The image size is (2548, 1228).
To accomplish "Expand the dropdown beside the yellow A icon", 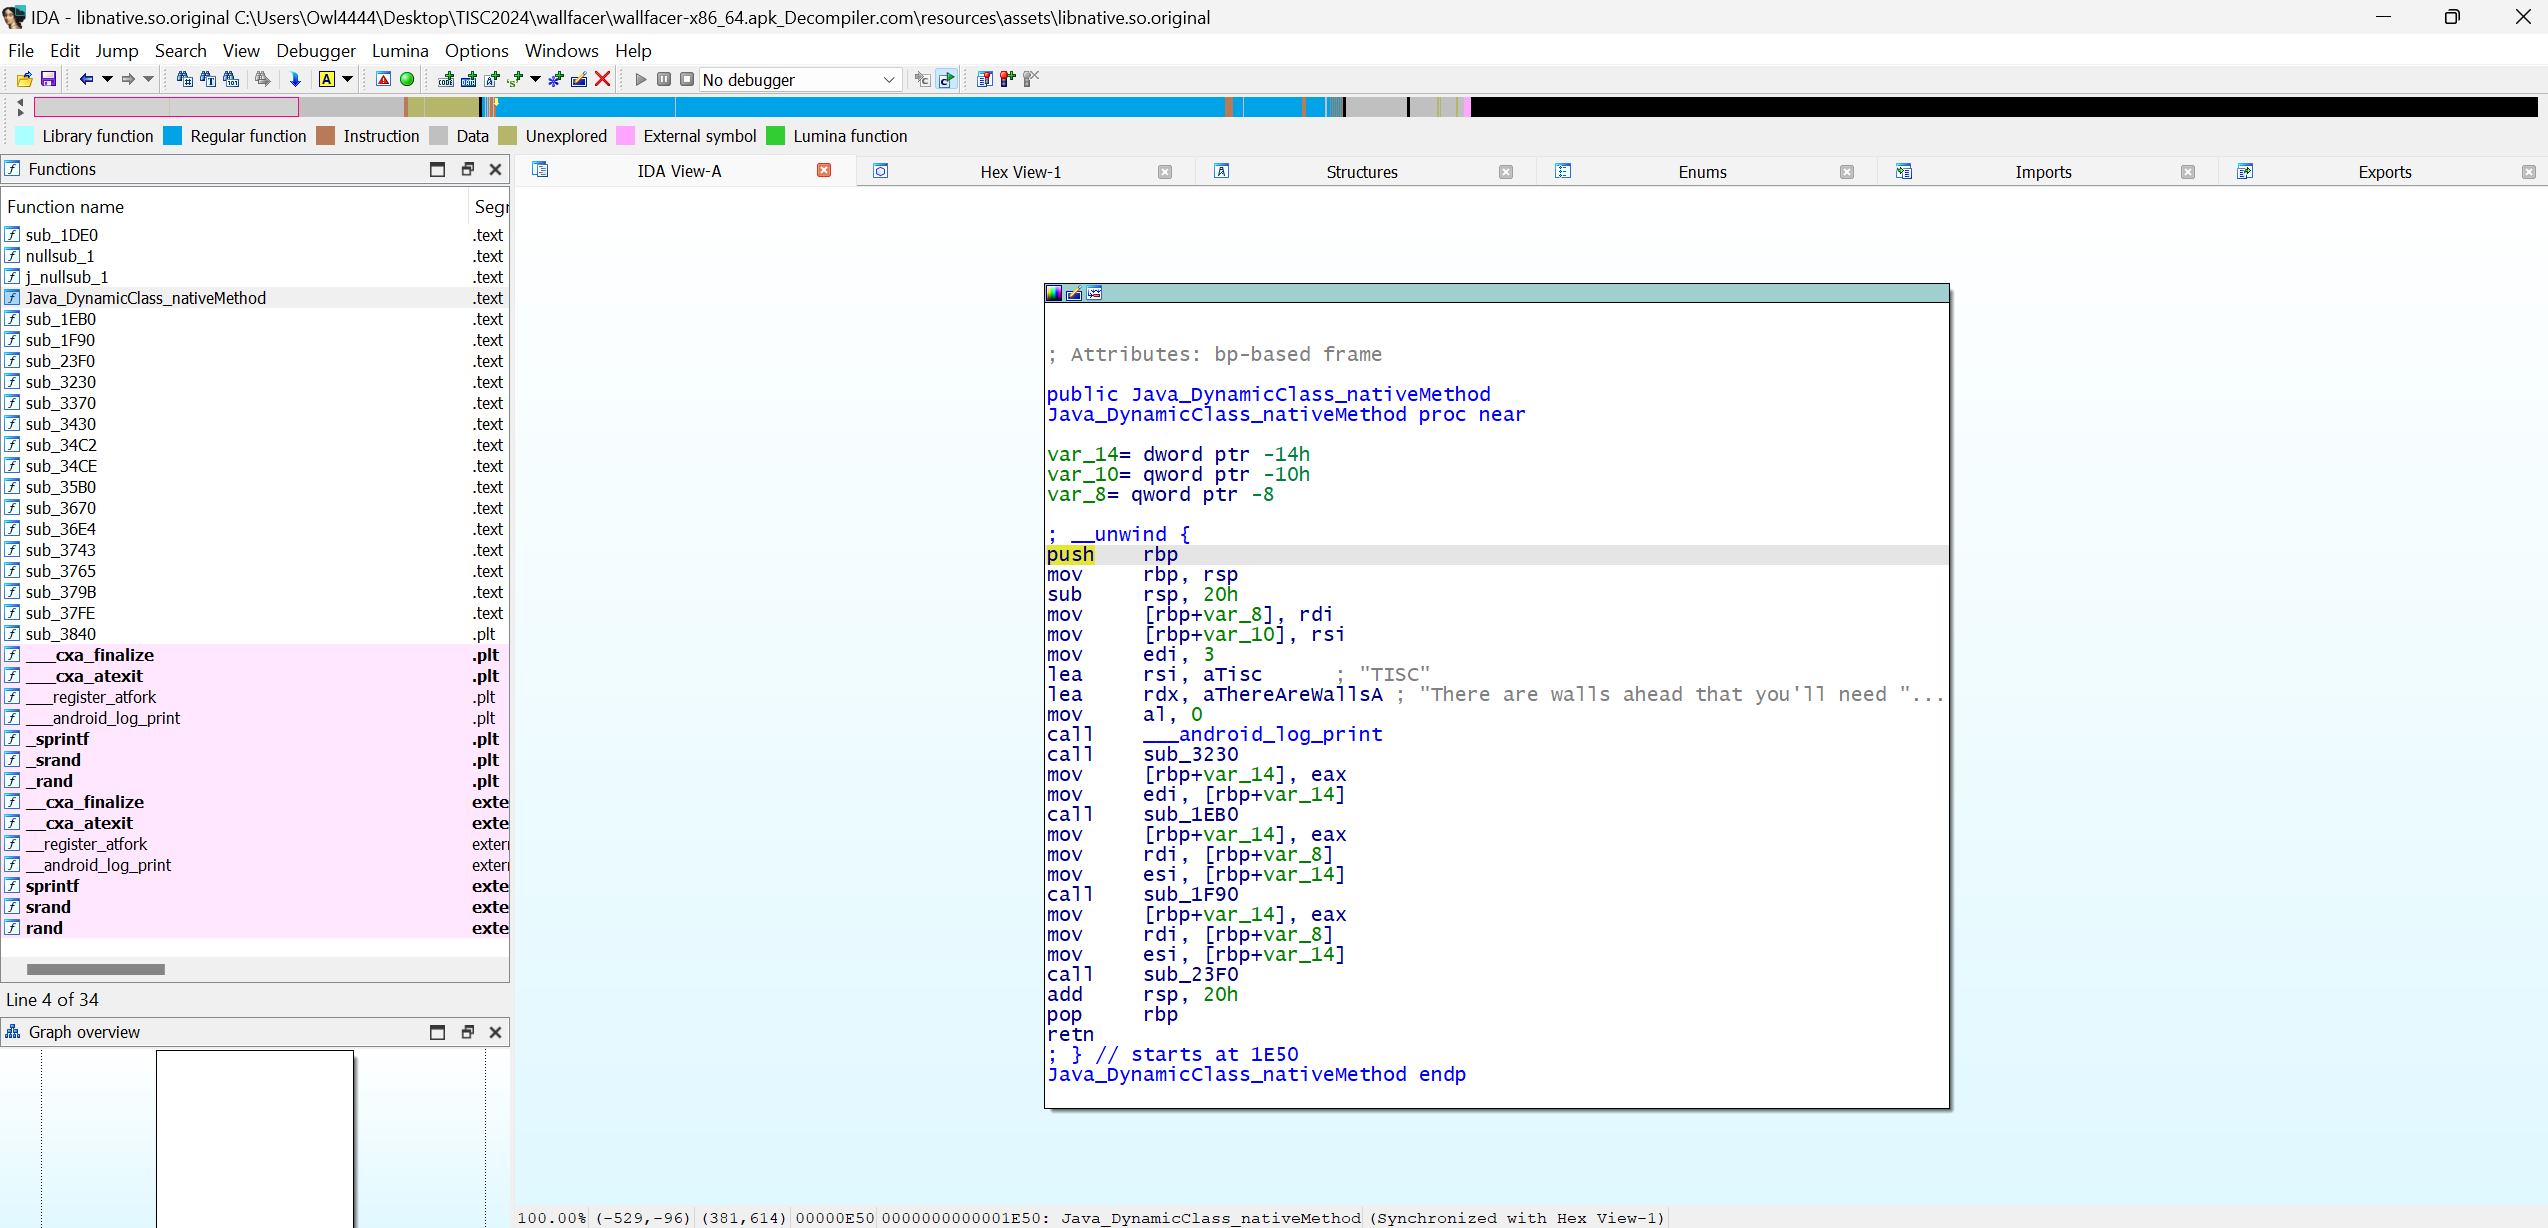I will click(348, 79).
